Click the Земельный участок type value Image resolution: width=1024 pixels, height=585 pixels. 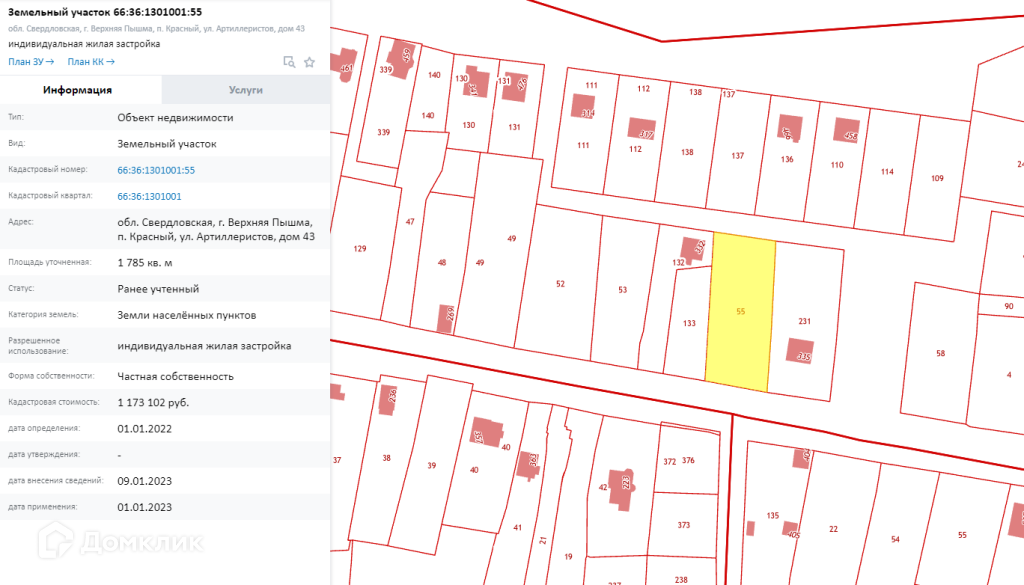pos(167,144)
